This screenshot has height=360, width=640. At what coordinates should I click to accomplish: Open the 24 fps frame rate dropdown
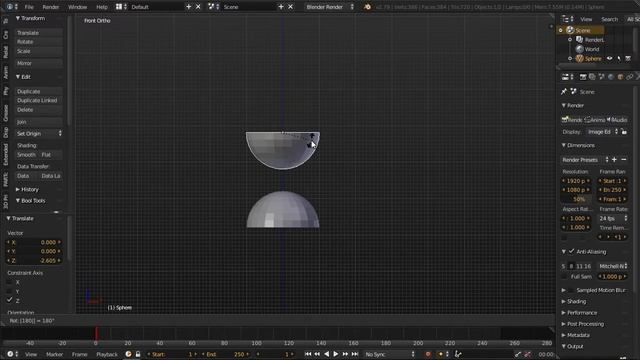click(613, 218)
